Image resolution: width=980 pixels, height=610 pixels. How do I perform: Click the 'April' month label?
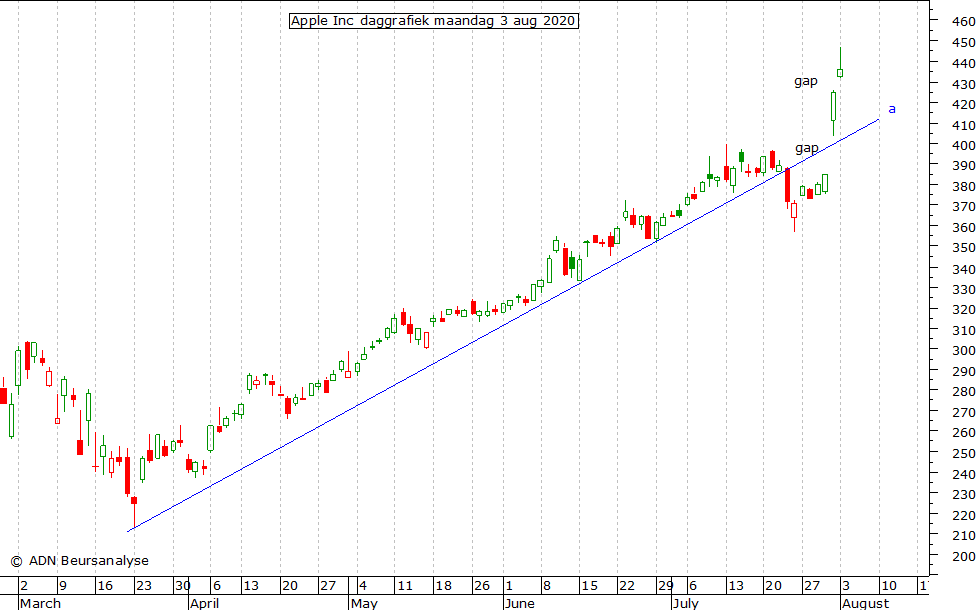click(204, 603)
